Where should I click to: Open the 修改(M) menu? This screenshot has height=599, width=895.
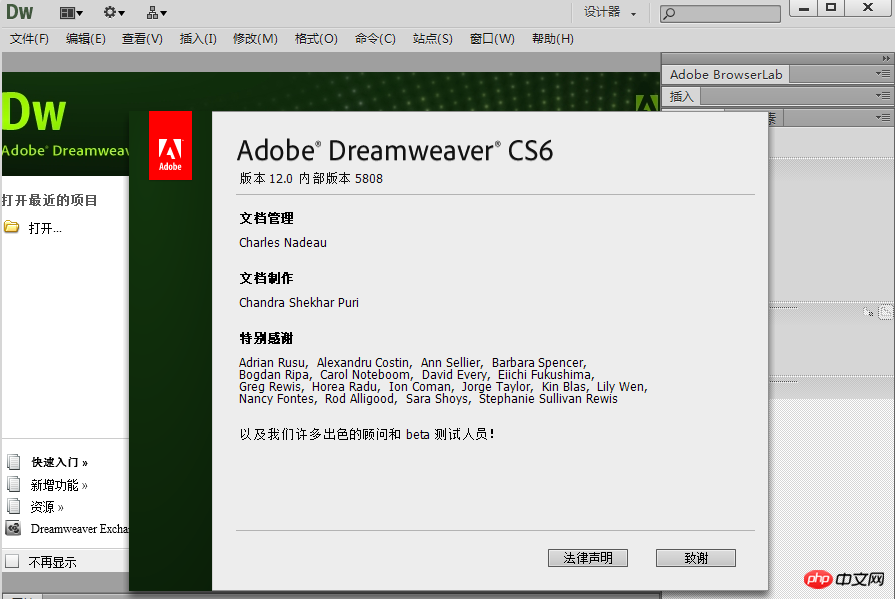coord(255,39)
